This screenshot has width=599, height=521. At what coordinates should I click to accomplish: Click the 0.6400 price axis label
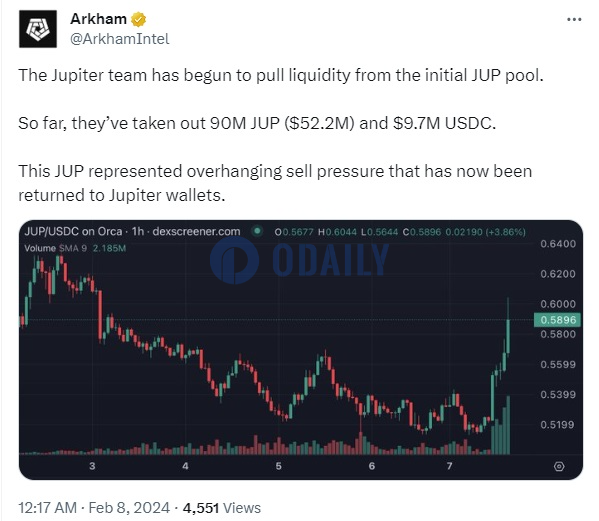pos(558,244)
